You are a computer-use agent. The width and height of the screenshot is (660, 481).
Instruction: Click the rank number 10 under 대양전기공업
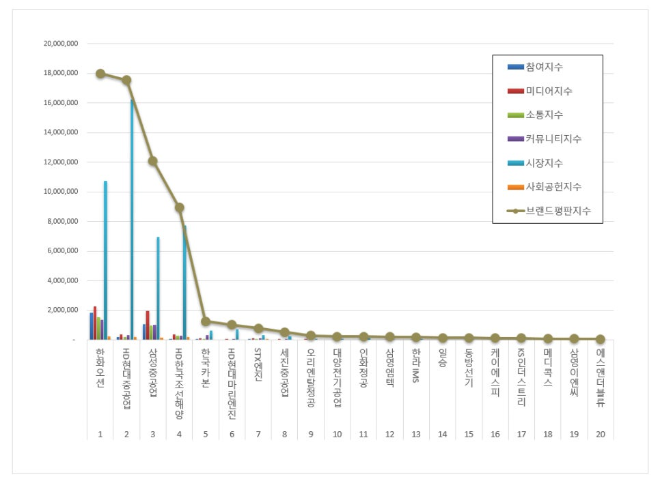tap(337, 435)
